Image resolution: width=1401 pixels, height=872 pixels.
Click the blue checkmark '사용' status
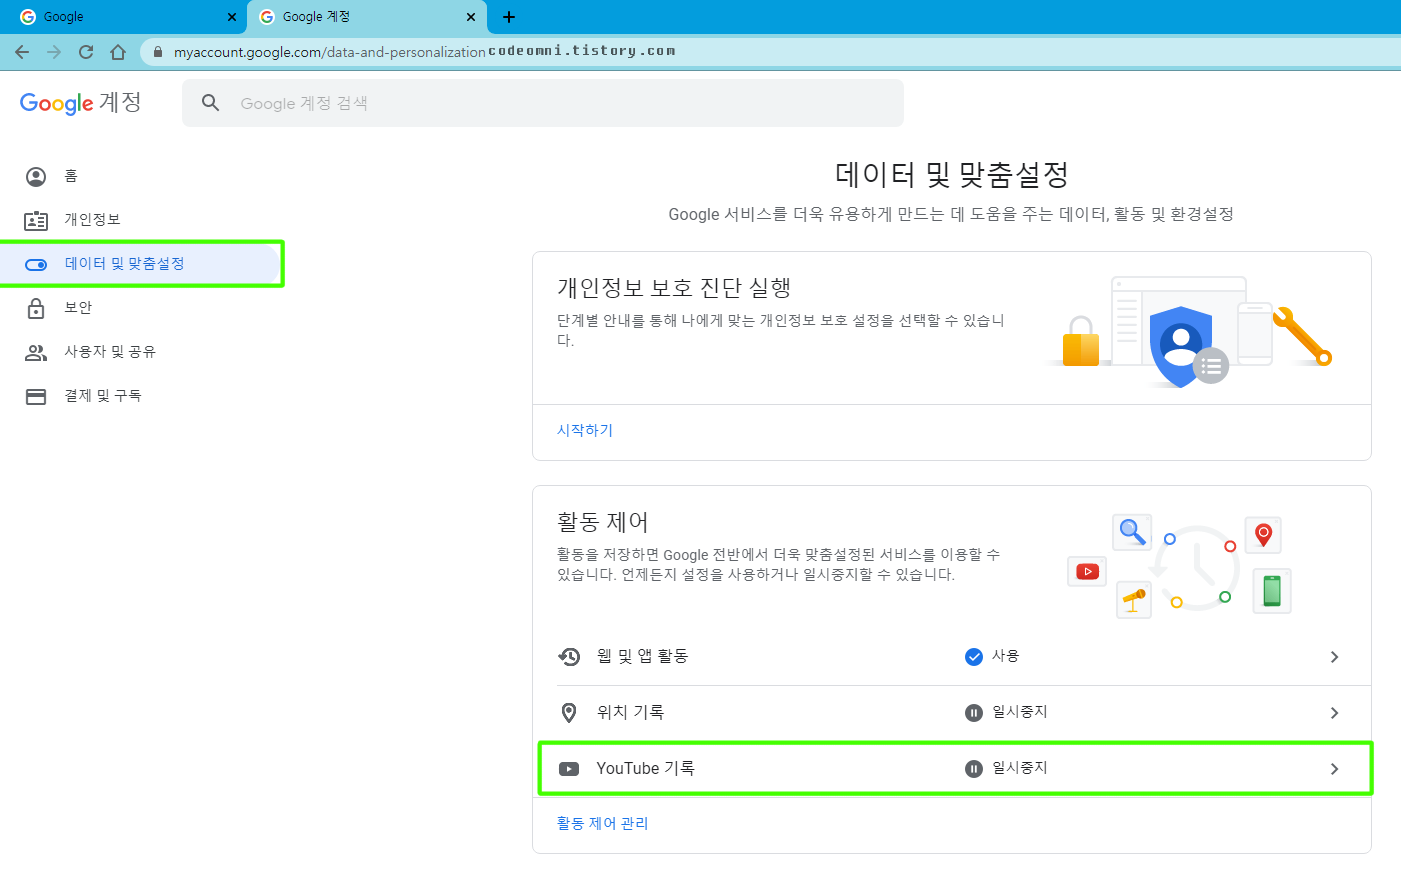point(991,656)
